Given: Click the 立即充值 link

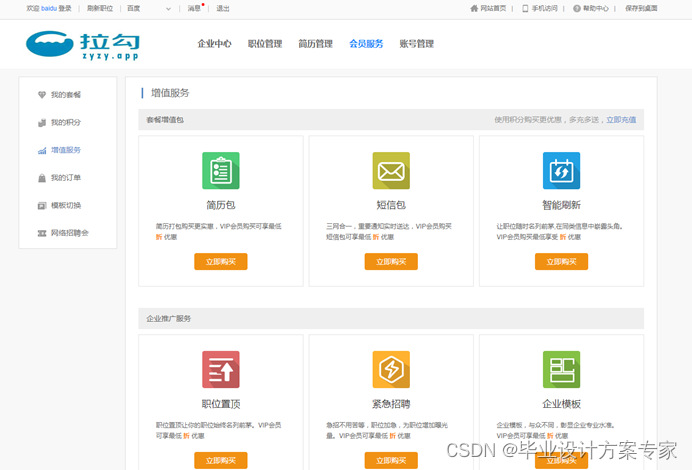Looking at the screenshot, I should 621,120.
